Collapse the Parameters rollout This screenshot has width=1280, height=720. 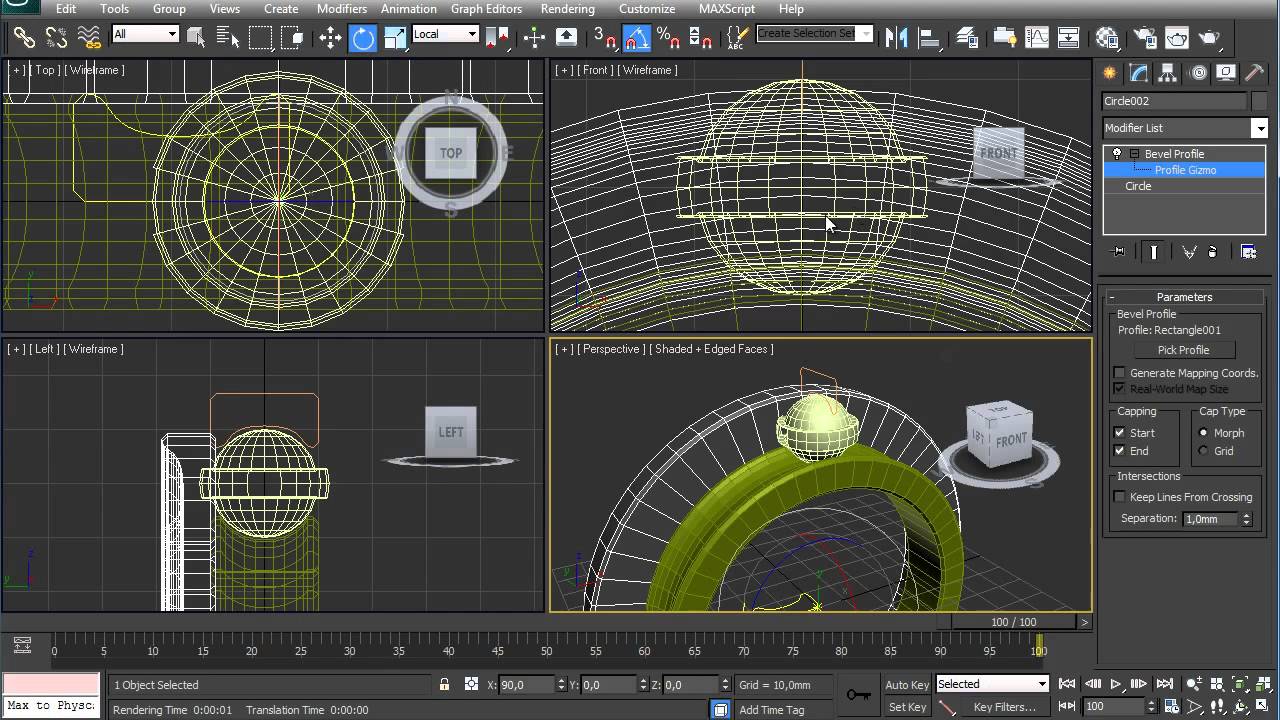tap(1184, 297)
